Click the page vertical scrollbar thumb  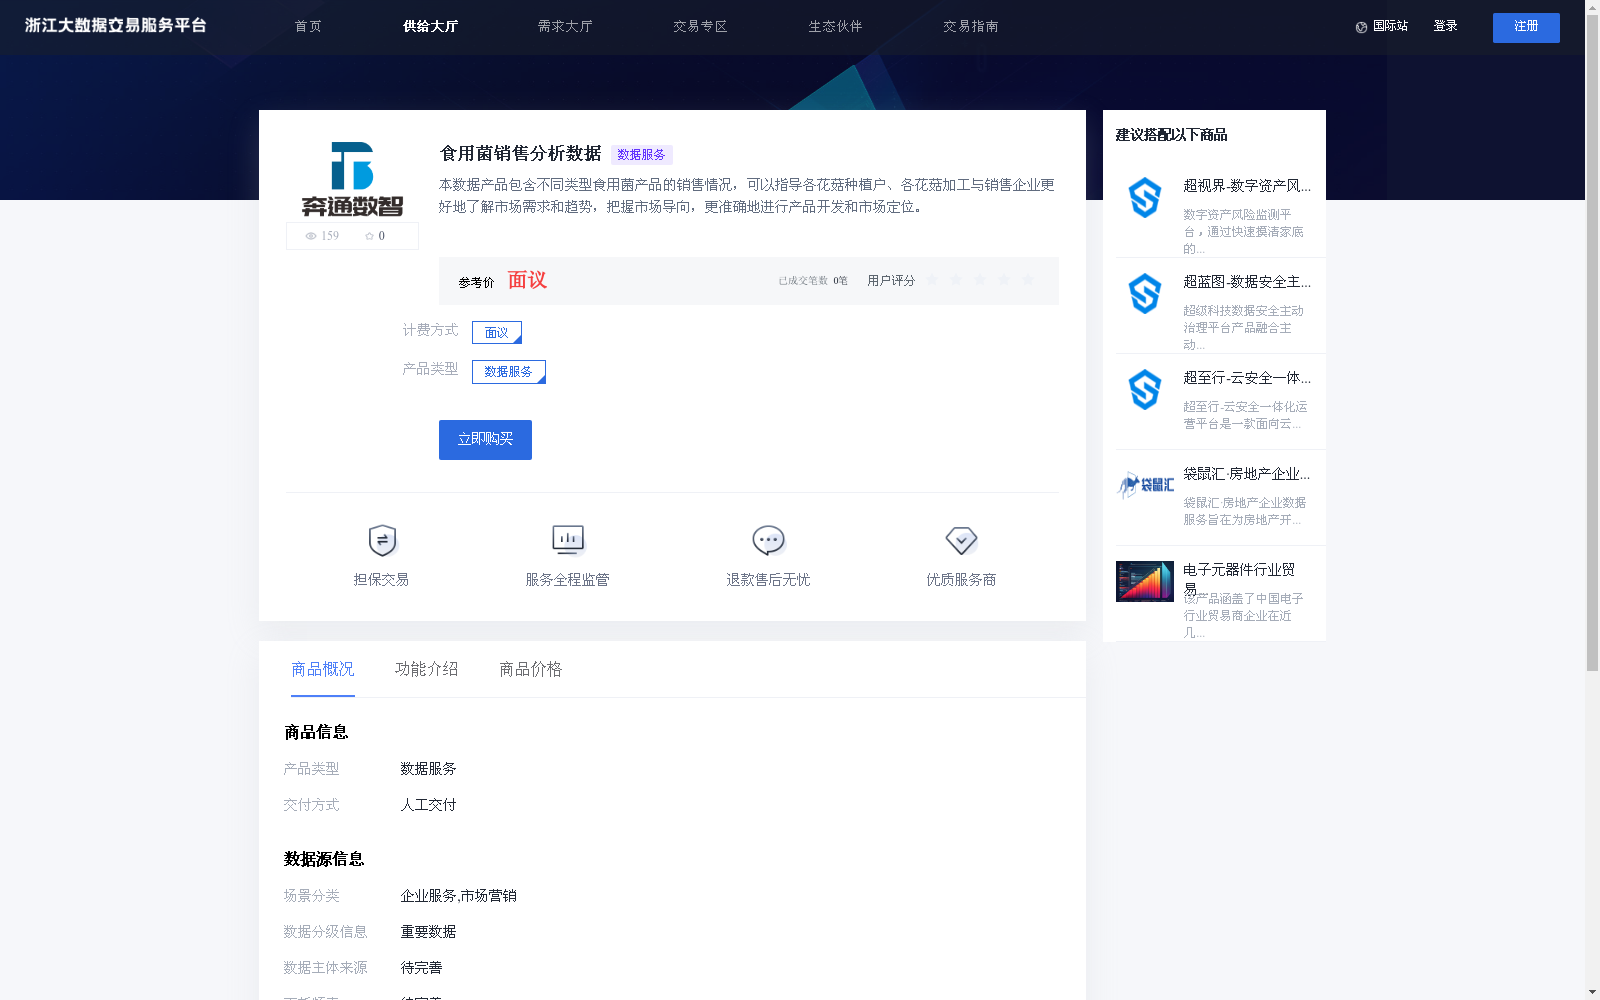click(x=1592, y=345)
